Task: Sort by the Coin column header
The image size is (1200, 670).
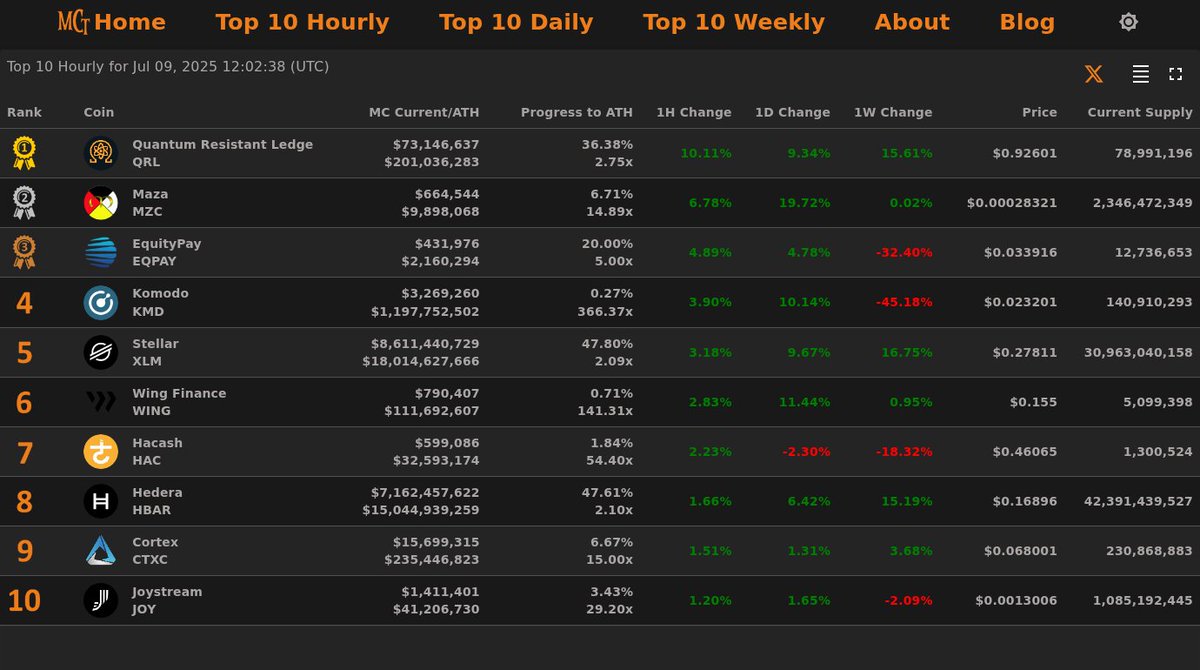Action: tap(99, 112)
